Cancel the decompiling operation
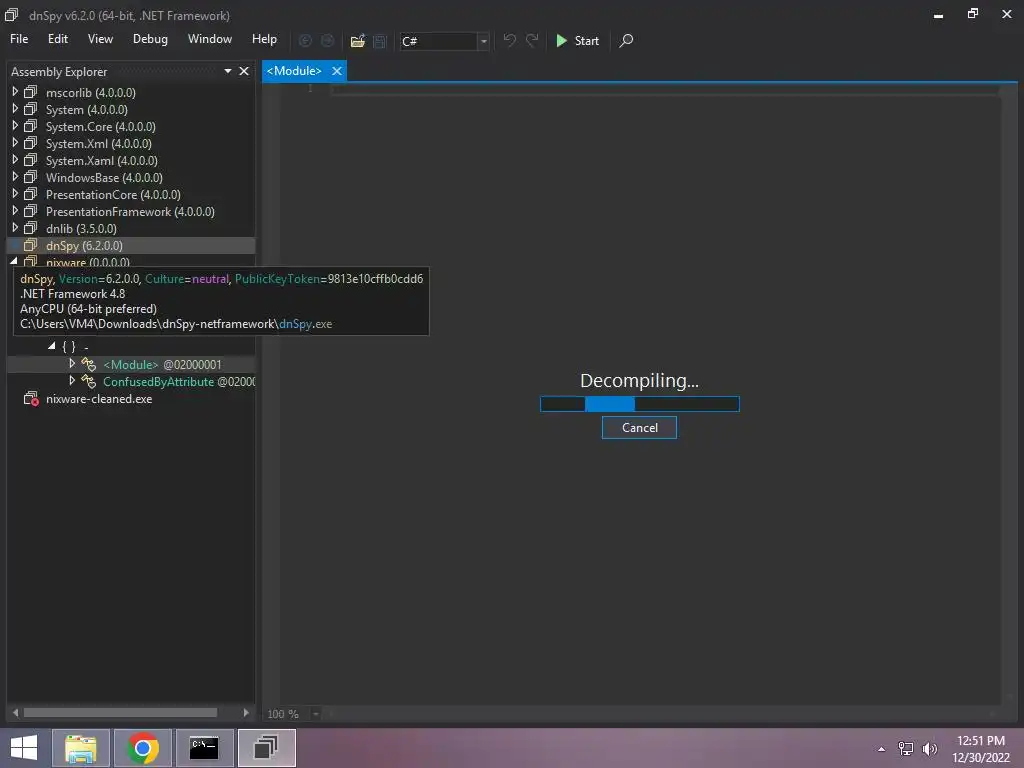Screen dimensions: 1024x768 tap(639, 428)
